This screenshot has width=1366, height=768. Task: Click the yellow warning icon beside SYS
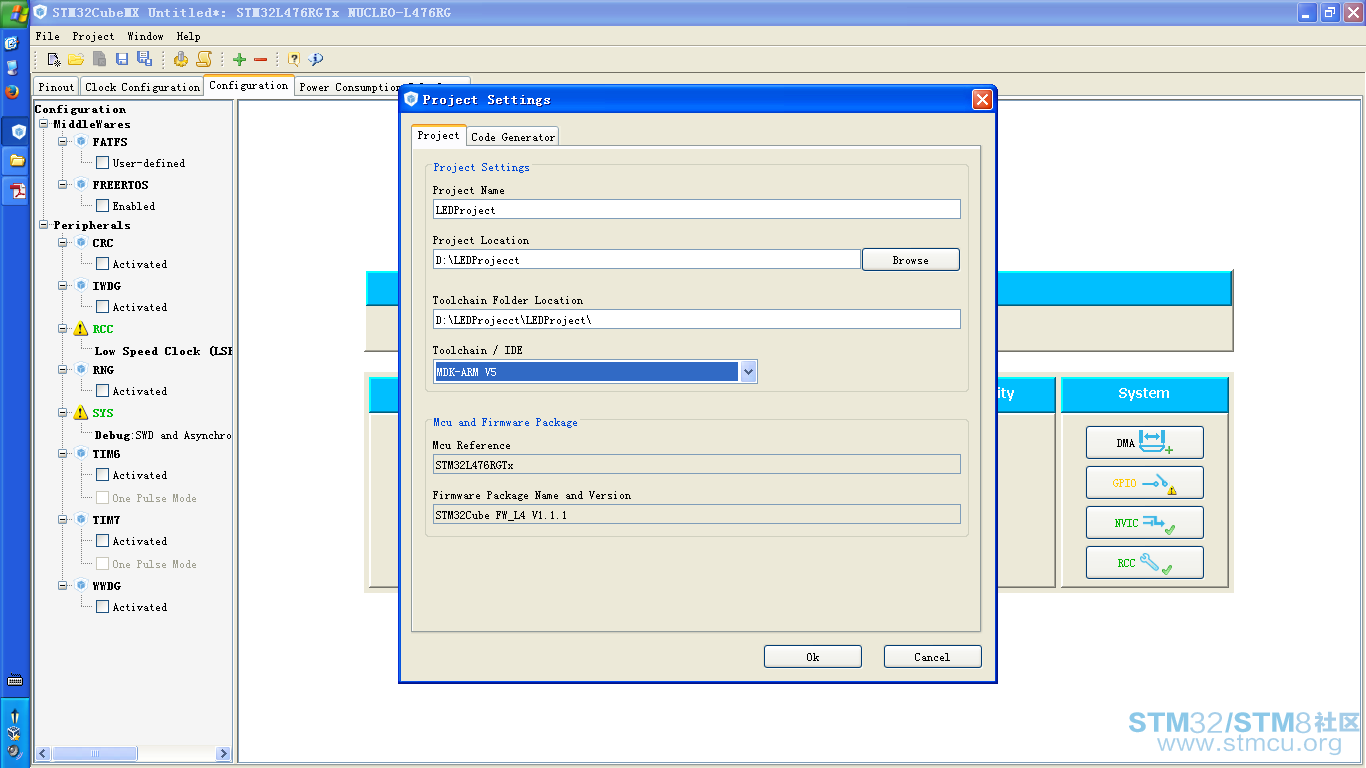coord(81,413)
